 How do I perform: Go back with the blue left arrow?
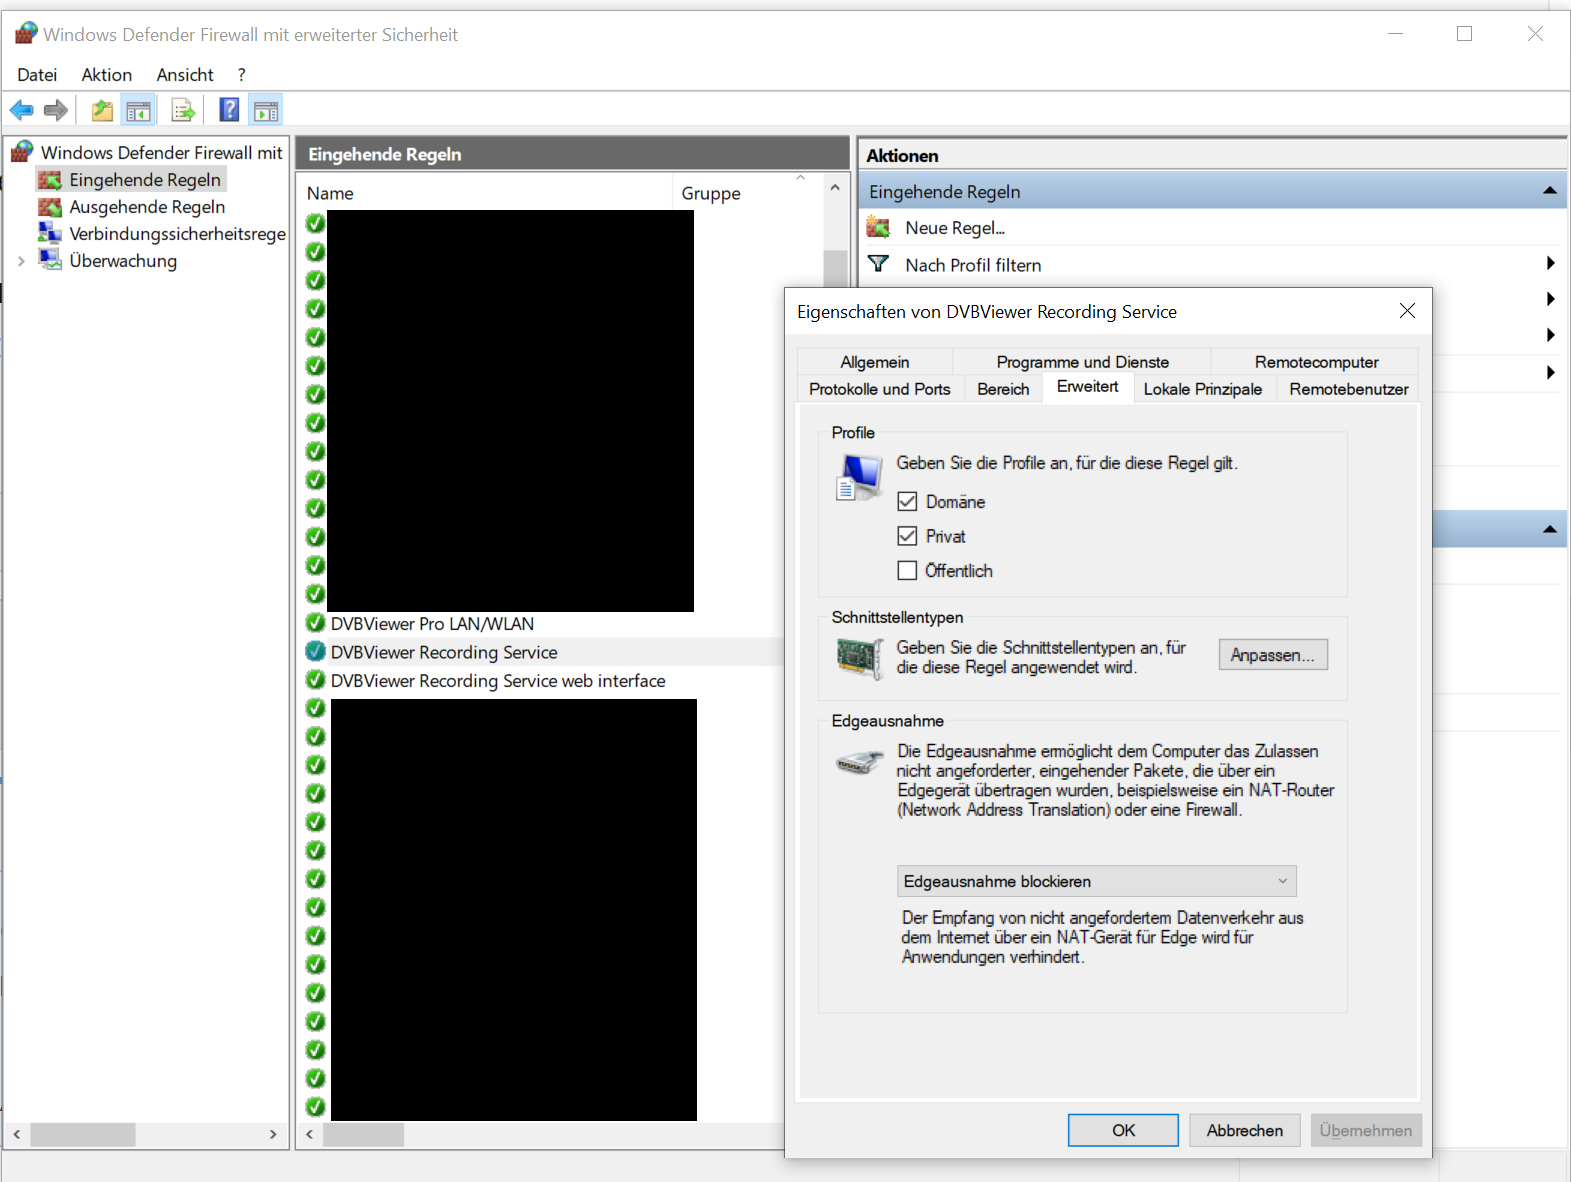coord(21,110)
